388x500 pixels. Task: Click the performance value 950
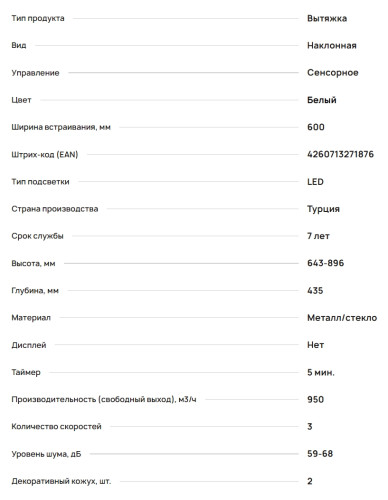pyautogui.click(x=315, y=399)
